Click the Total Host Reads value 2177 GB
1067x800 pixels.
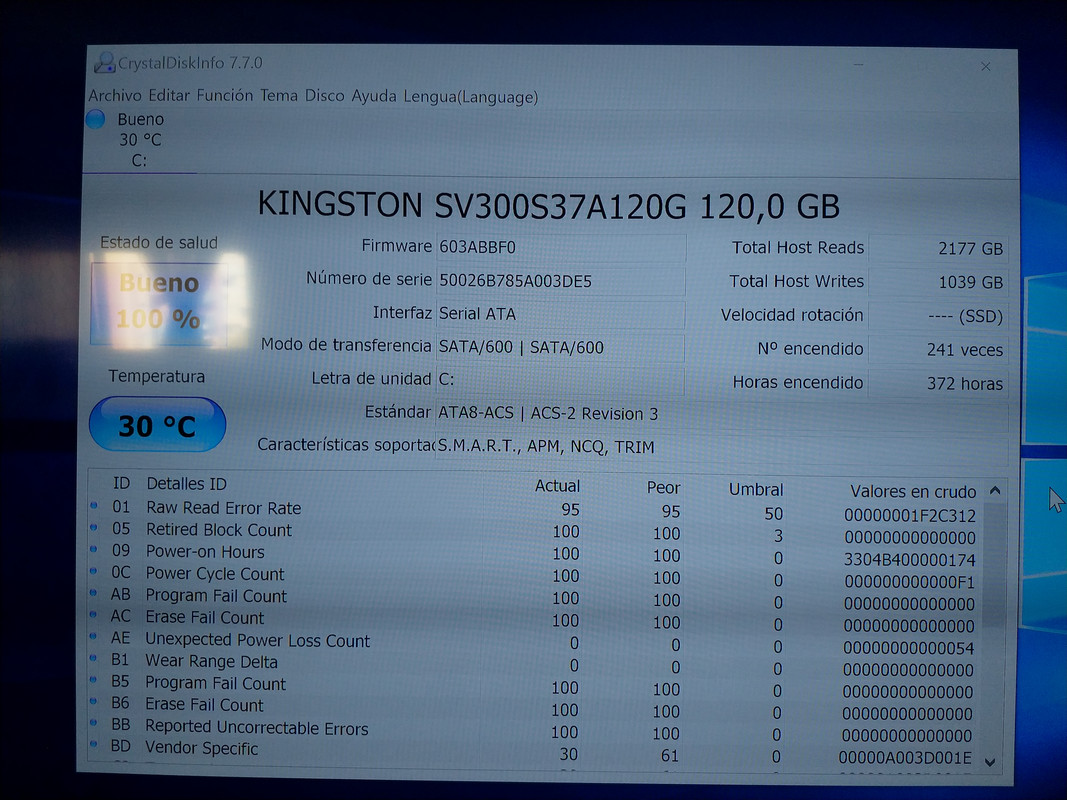coord(938,248)
